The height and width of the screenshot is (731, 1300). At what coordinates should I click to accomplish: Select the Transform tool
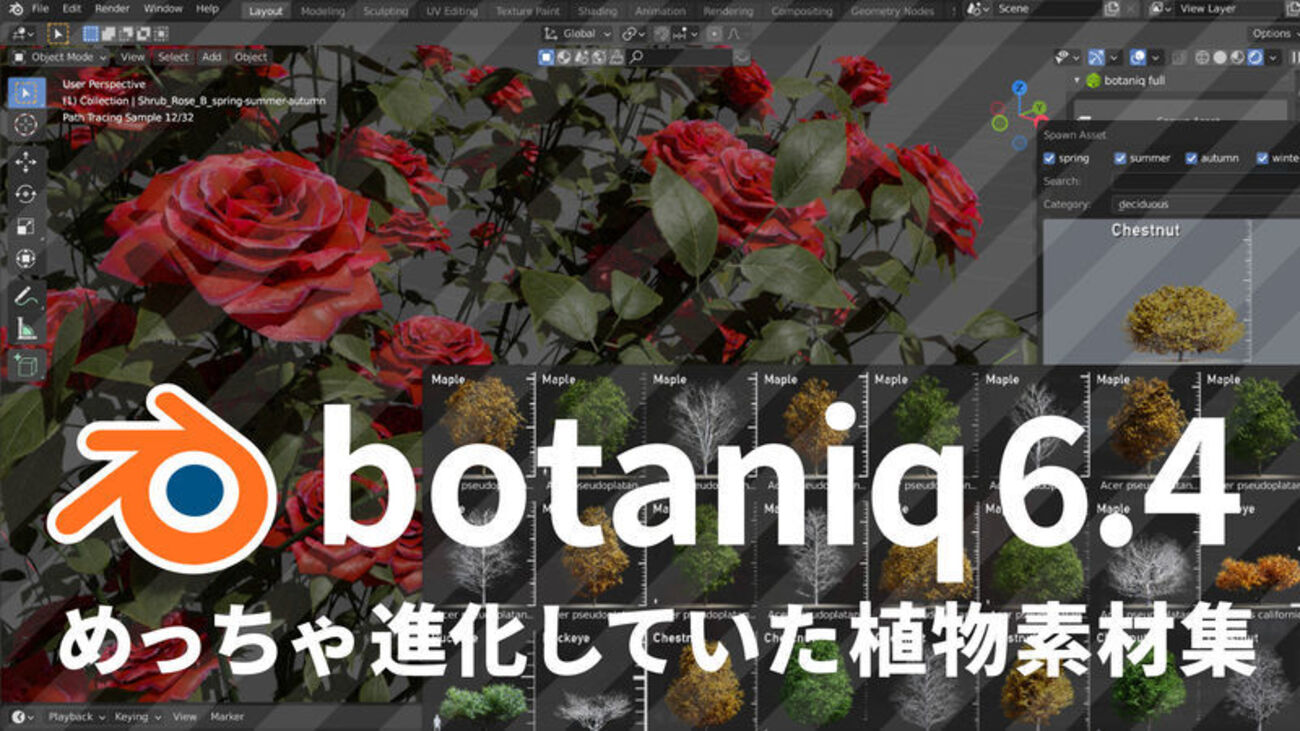point(26,258)
